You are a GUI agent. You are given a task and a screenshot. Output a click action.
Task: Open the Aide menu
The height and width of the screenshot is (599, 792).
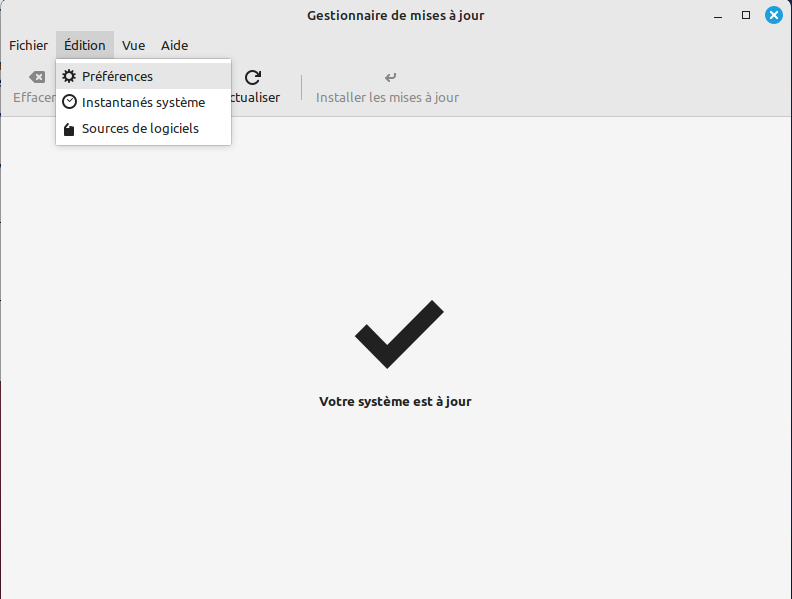tap(174, 45)
